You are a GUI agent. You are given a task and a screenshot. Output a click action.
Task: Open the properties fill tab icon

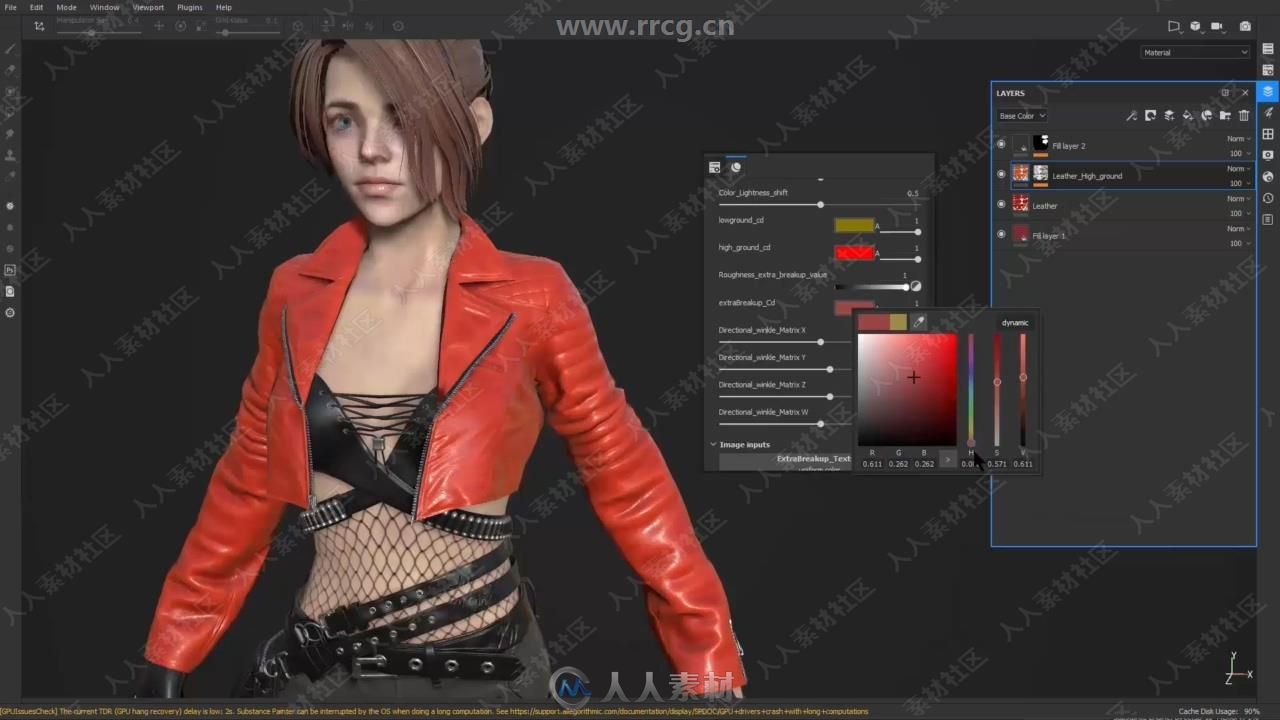(714, 167)
